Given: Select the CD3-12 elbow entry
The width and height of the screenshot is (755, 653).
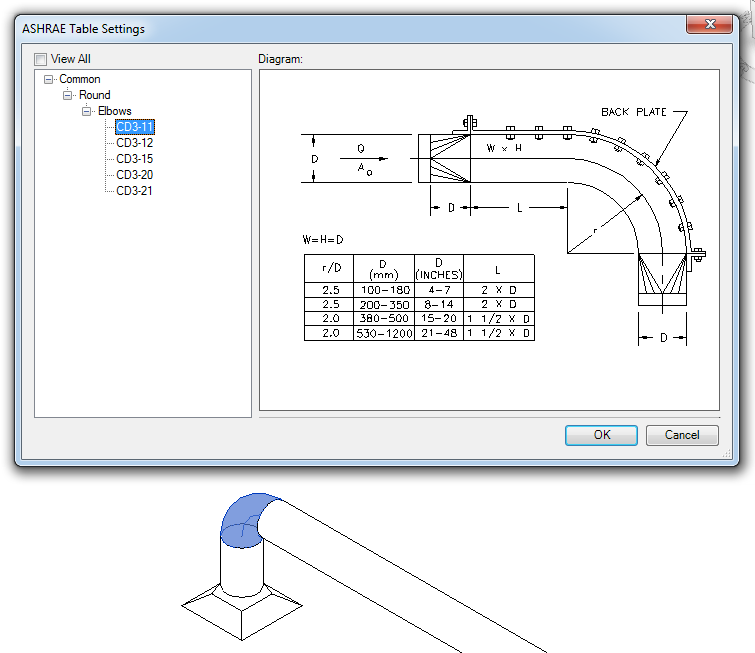Looking at the screenshot, I should (135, 143).
